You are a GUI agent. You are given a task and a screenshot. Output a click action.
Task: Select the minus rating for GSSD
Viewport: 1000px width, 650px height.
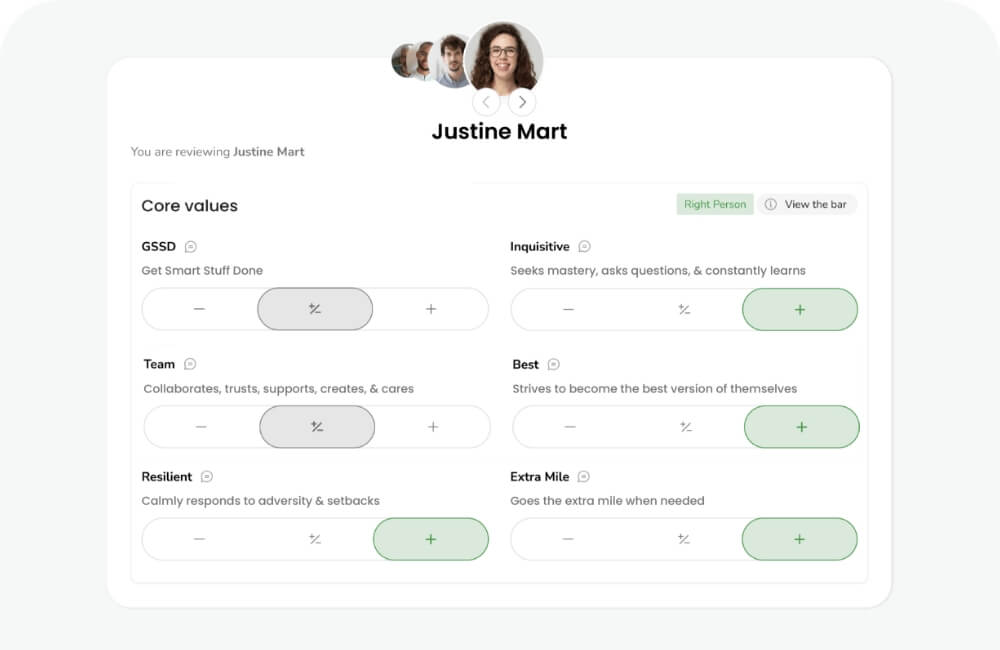tap(198, 309)
